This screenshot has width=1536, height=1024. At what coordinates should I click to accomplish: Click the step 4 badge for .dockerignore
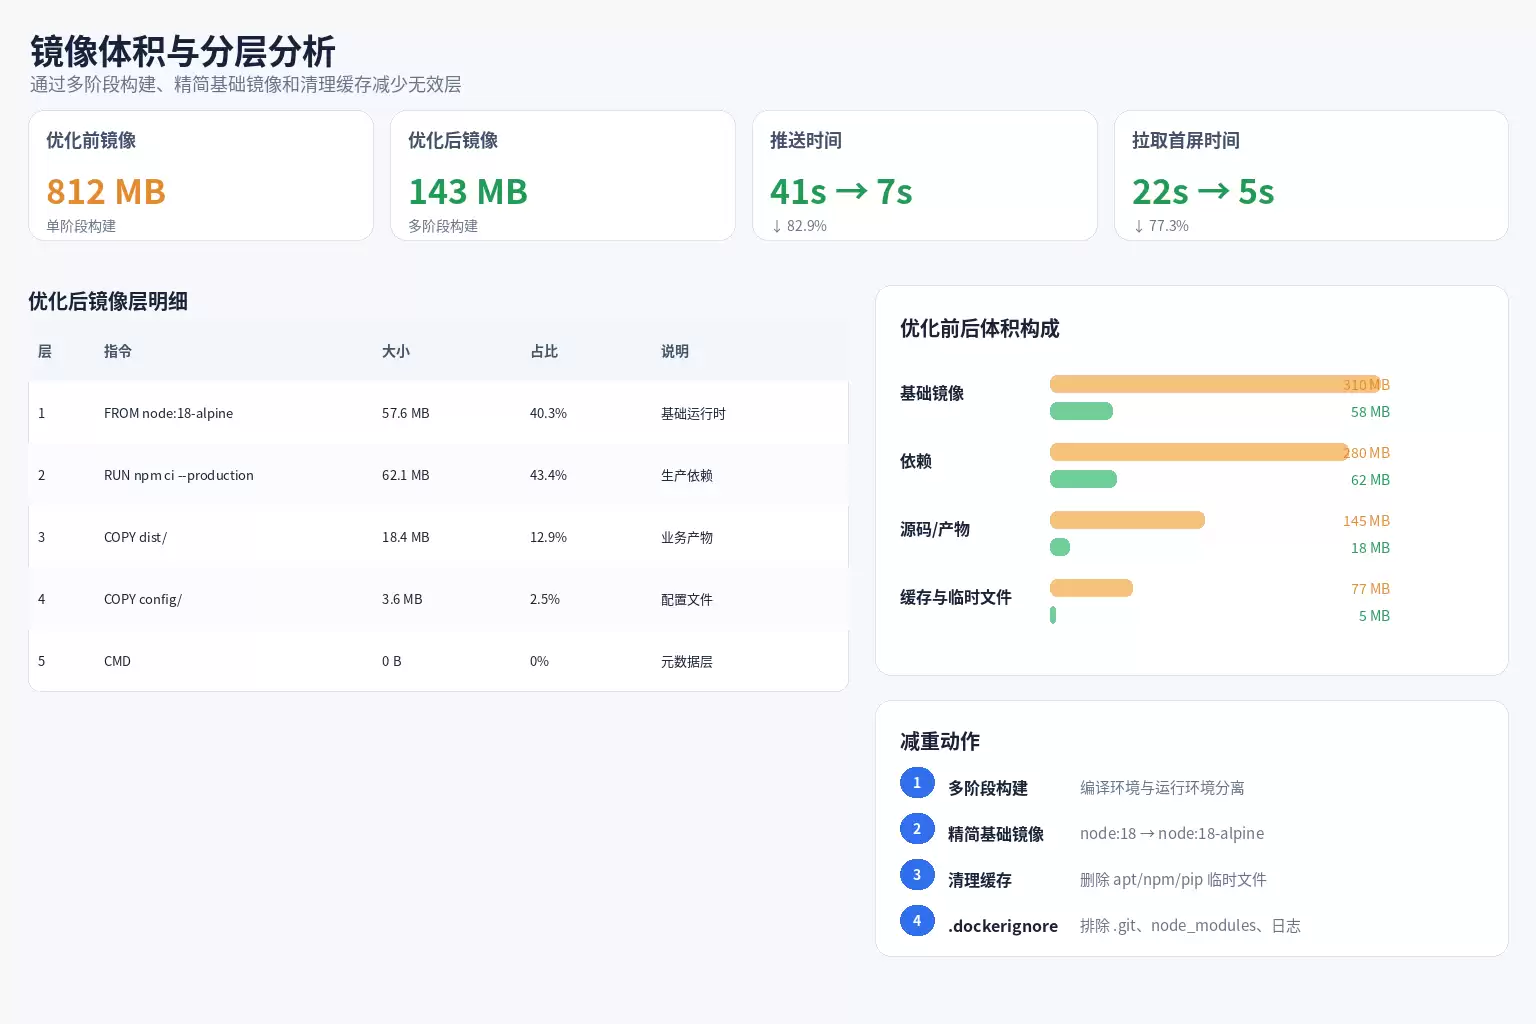[x=917, y=921]
